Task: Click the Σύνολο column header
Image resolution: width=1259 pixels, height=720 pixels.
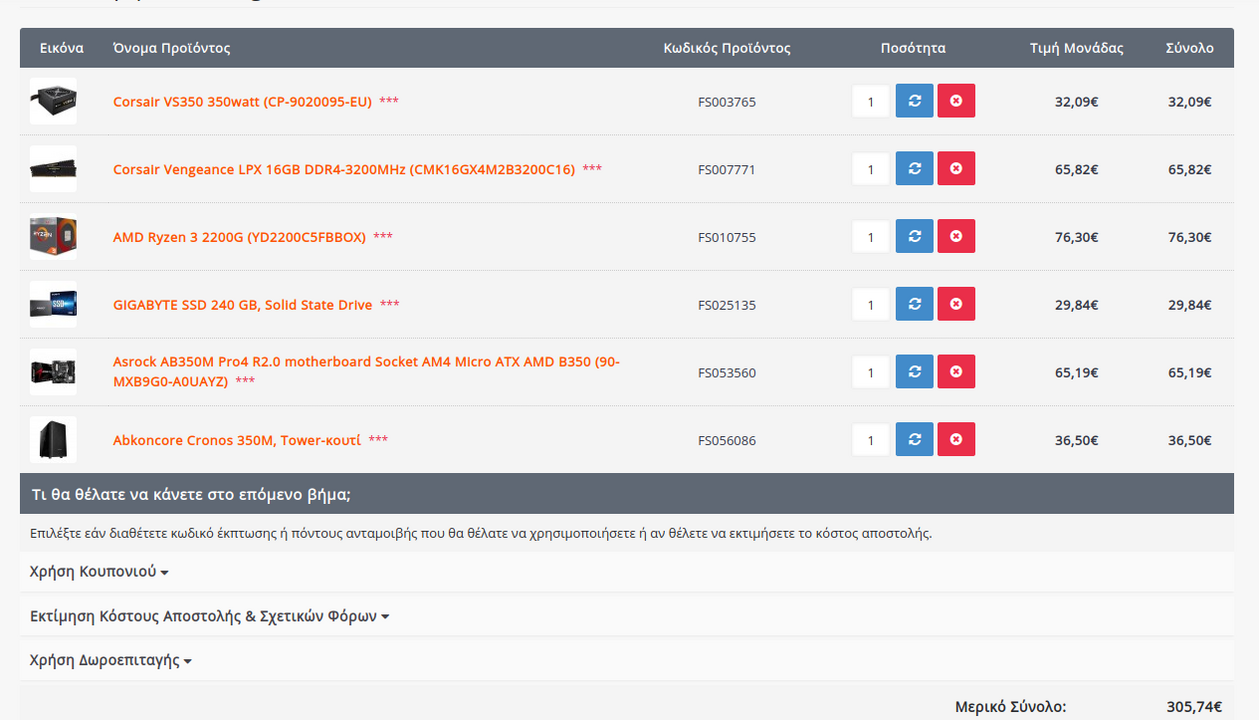Action: click(1190, 48)
